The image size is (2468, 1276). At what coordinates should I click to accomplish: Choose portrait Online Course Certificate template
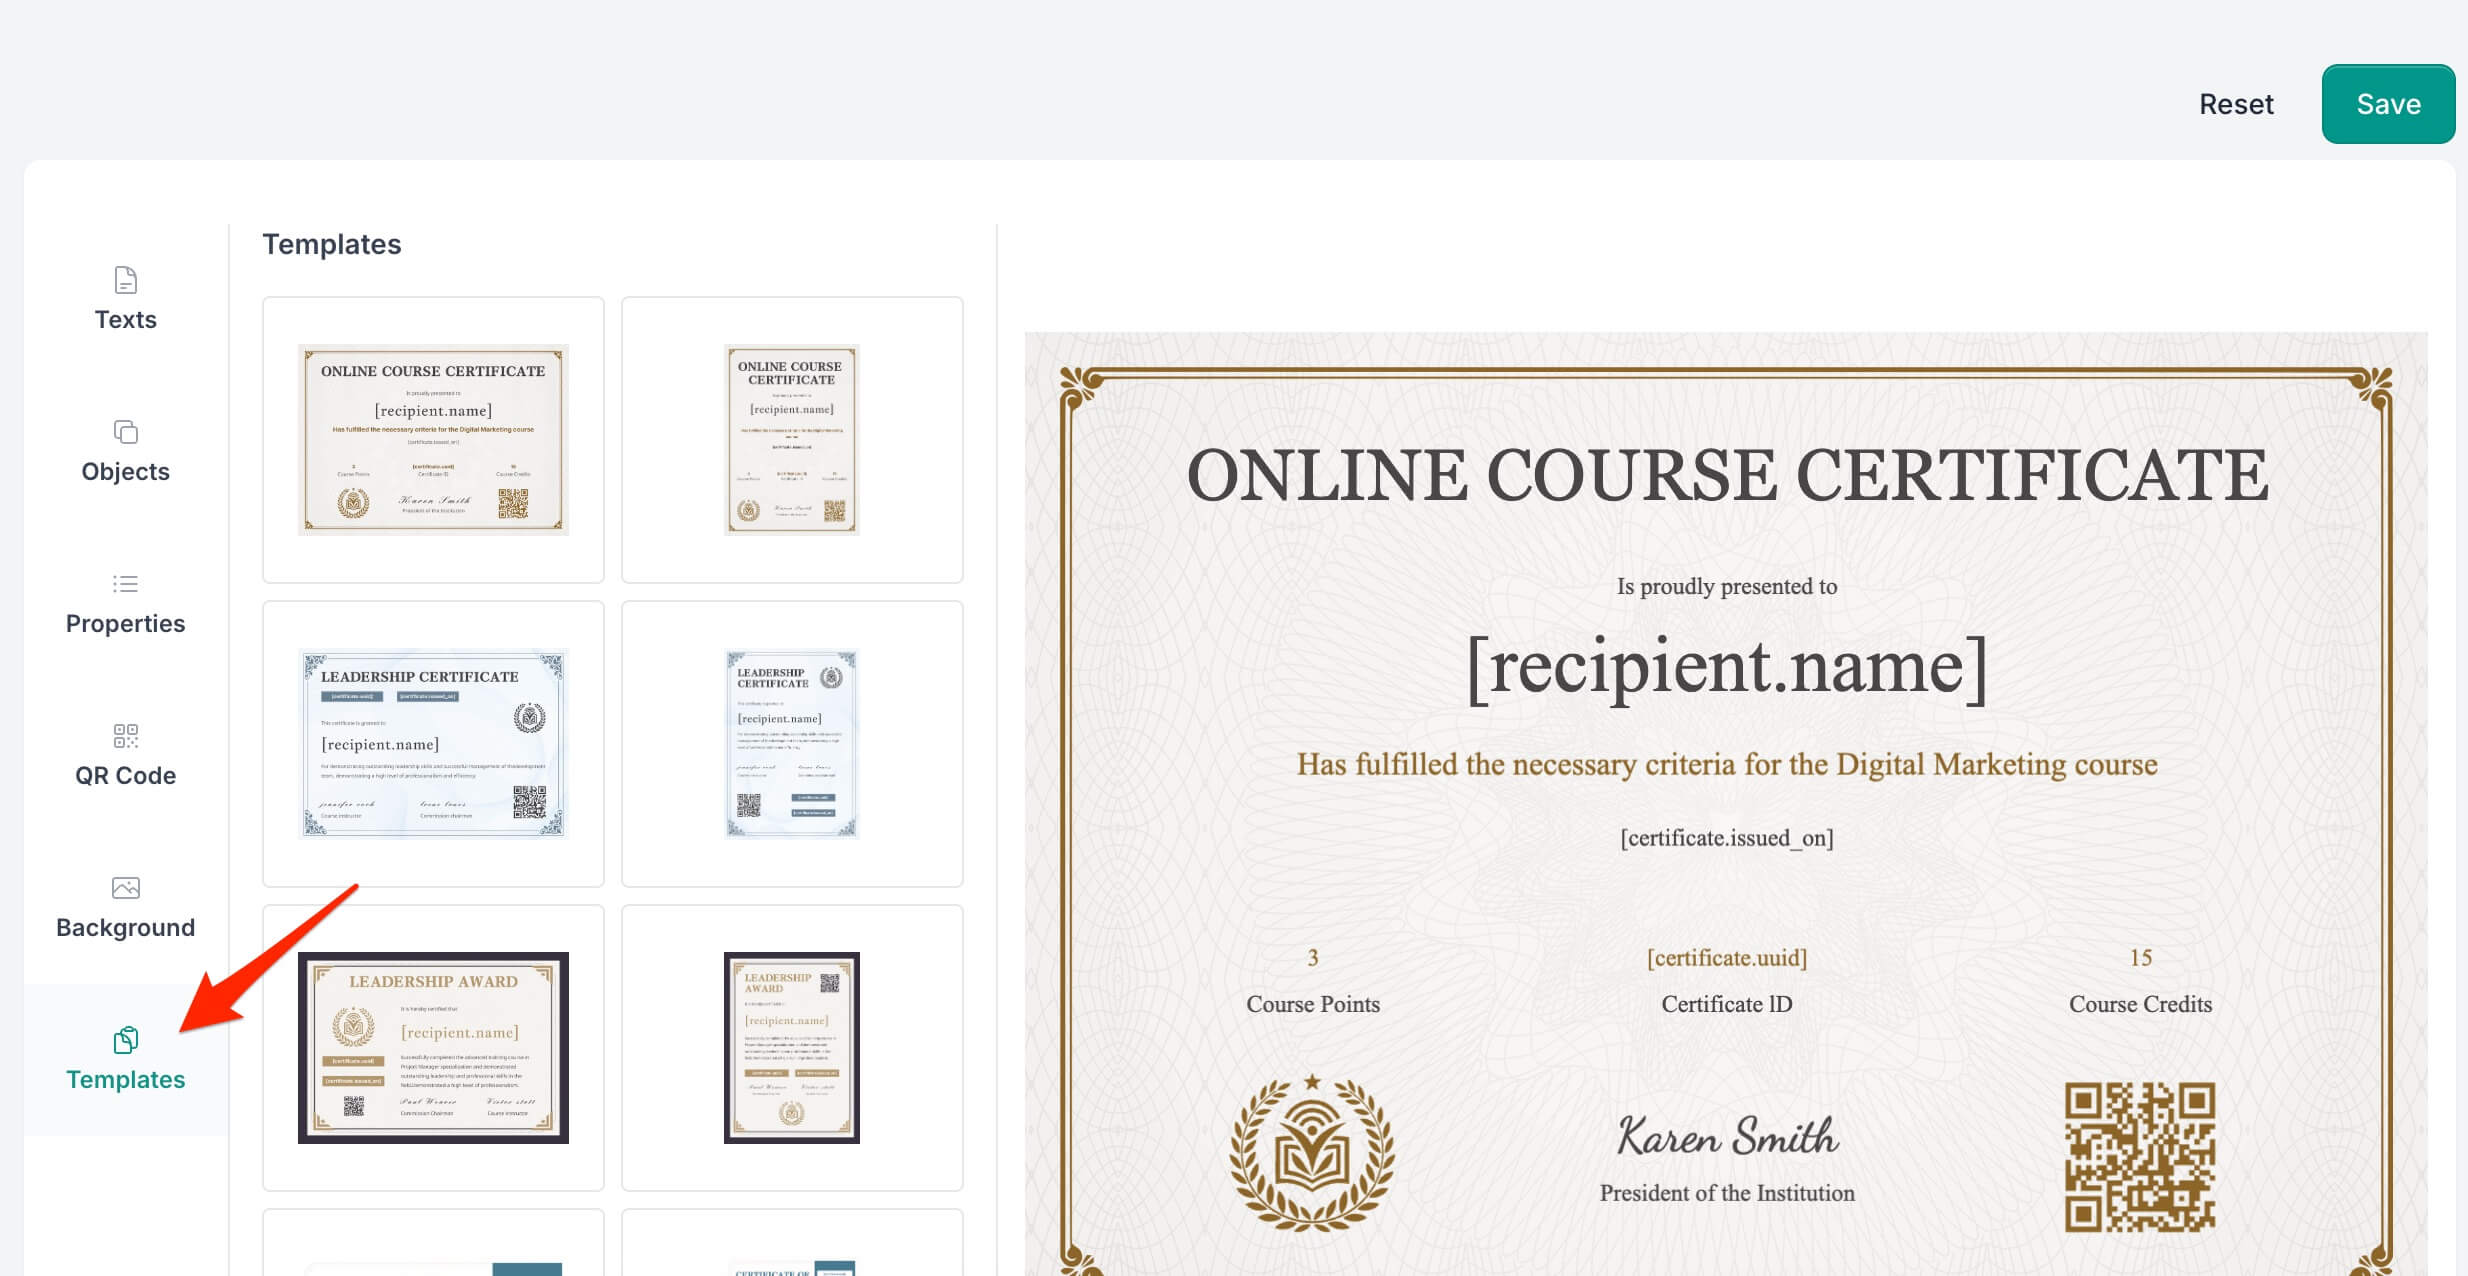(792, 440)
